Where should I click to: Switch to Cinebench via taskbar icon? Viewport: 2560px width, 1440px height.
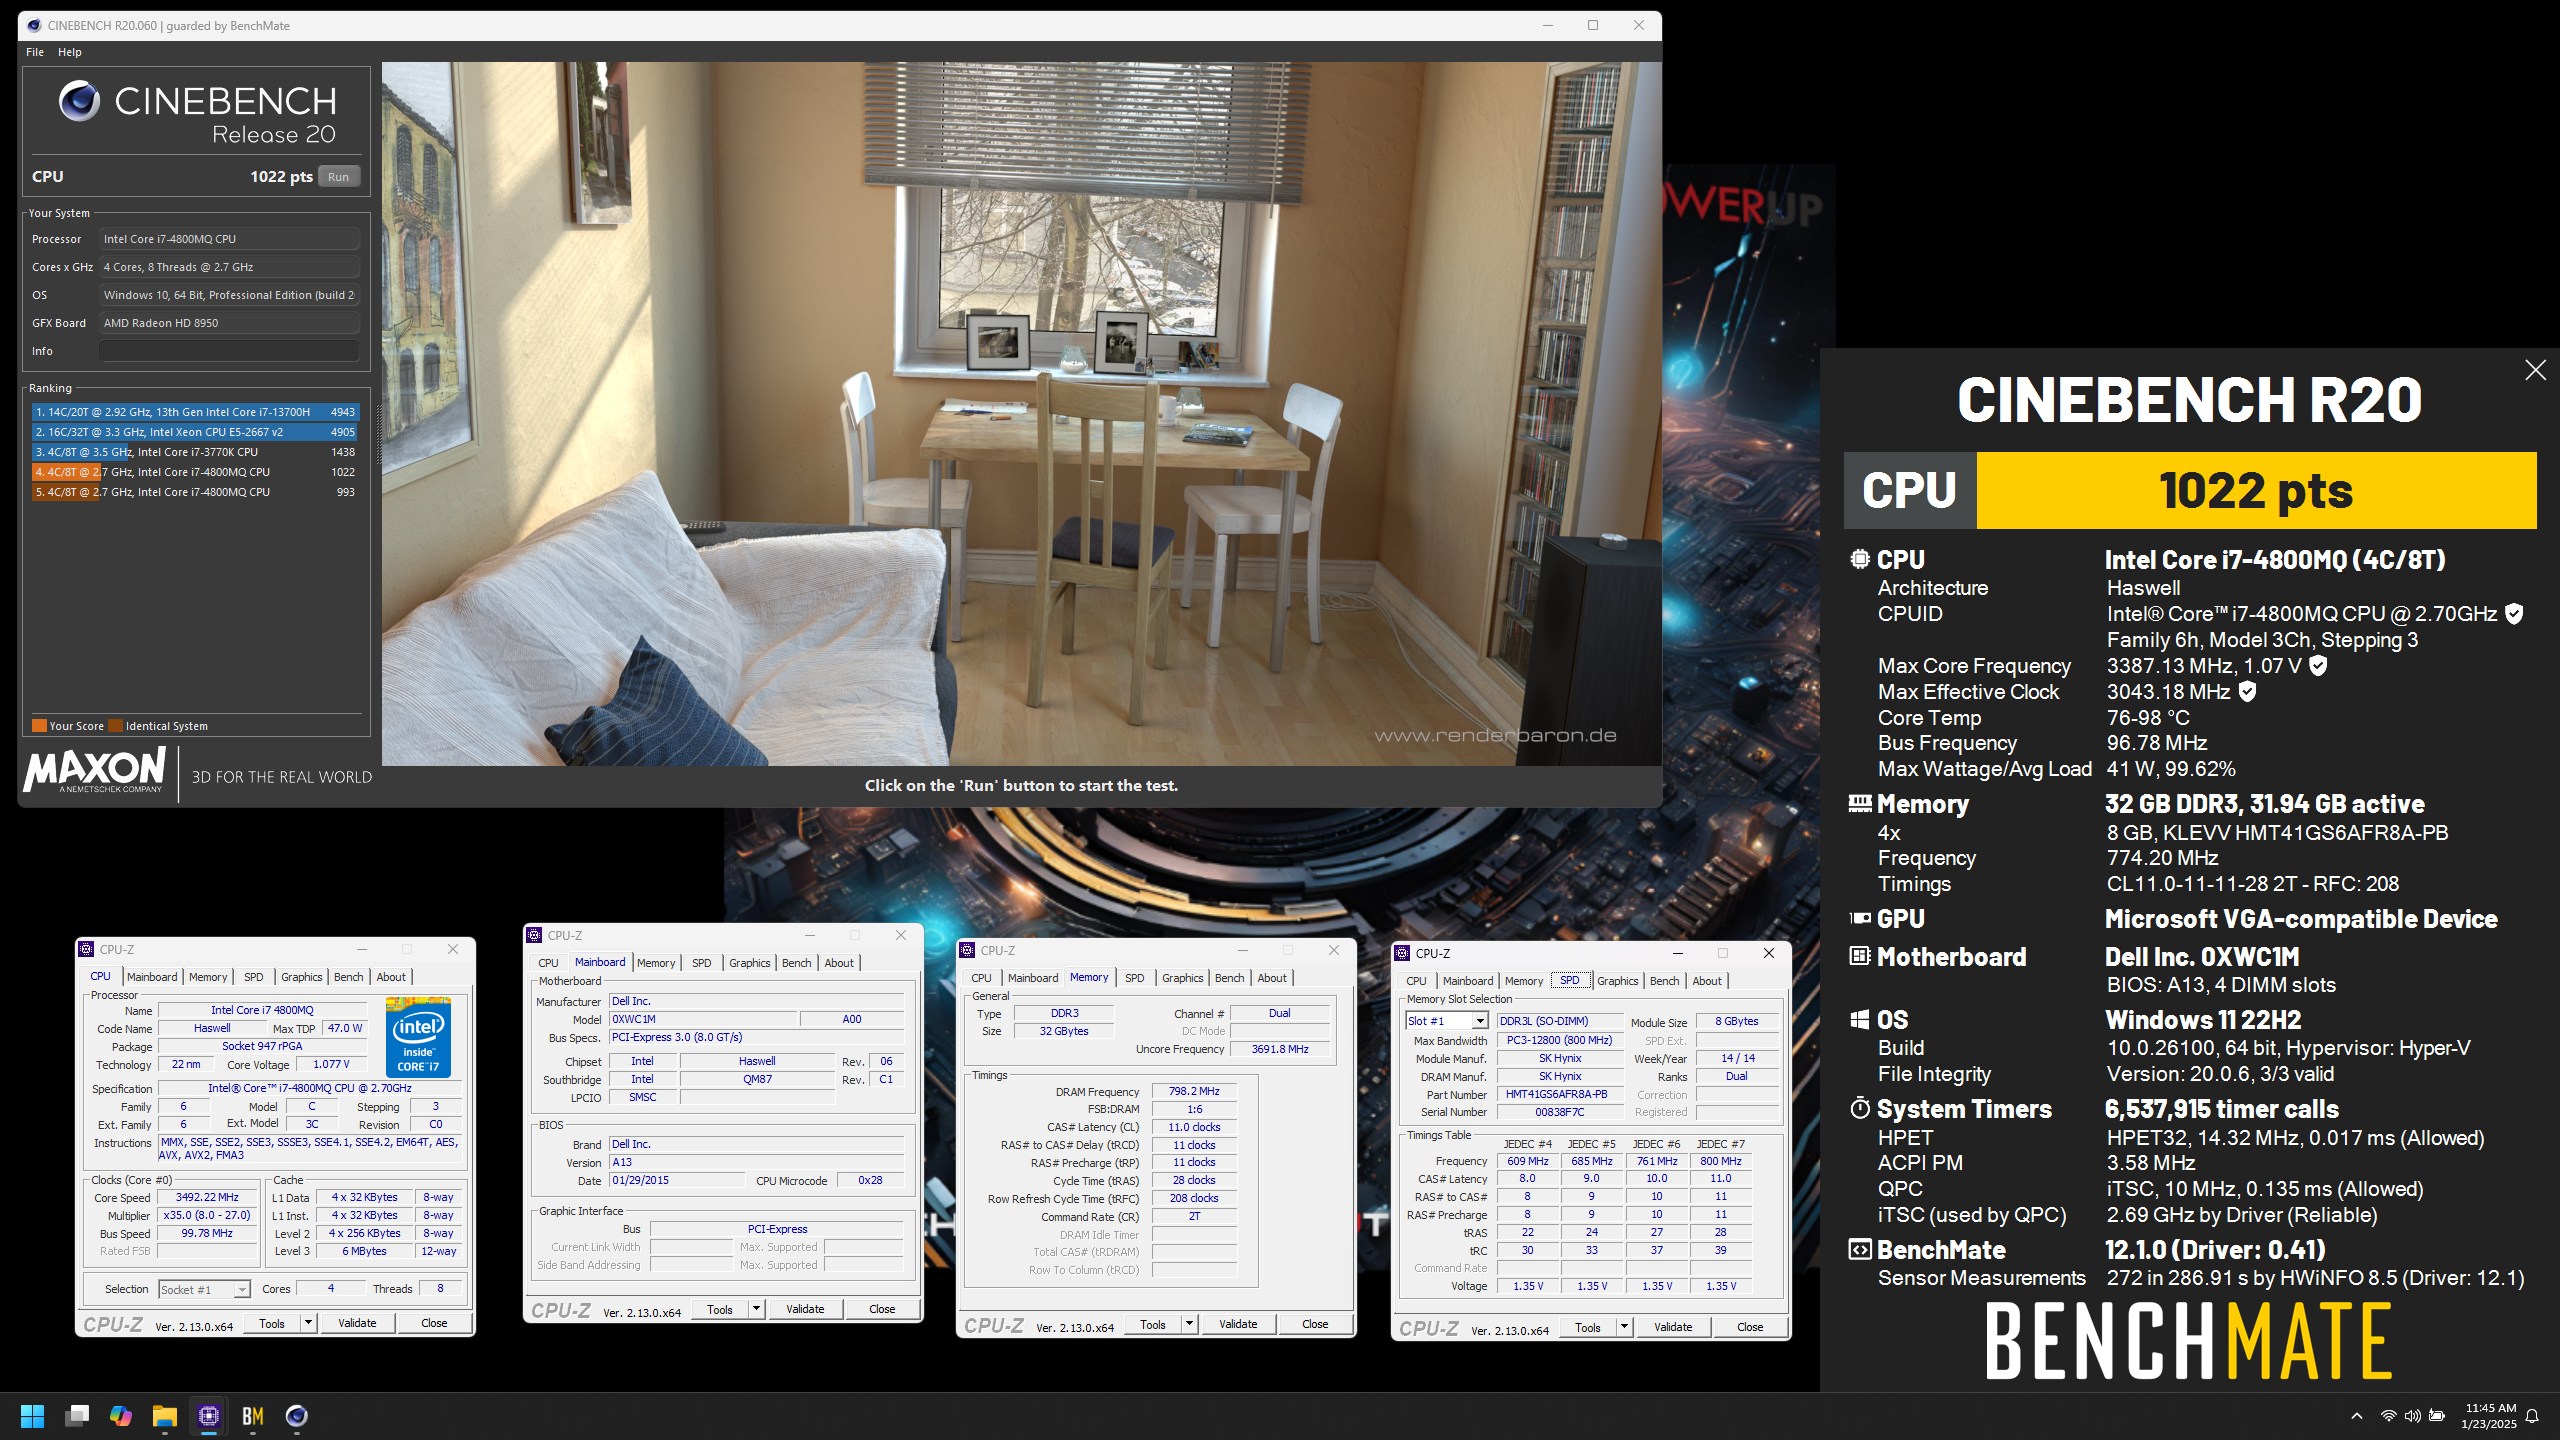tap(297, 1416)
